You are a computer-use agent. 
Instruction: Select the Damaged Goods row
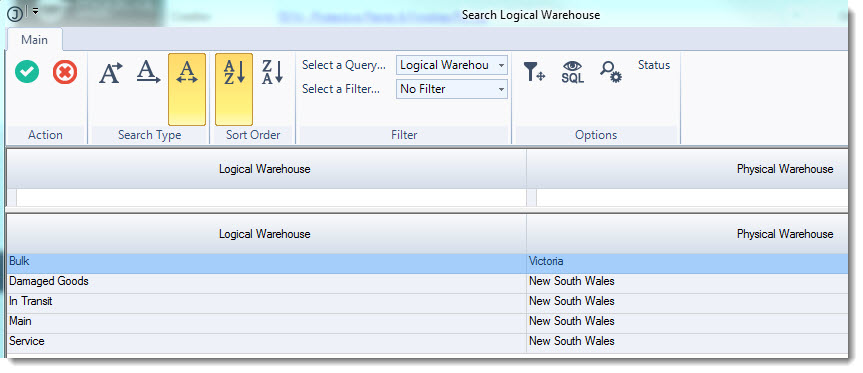427,282
